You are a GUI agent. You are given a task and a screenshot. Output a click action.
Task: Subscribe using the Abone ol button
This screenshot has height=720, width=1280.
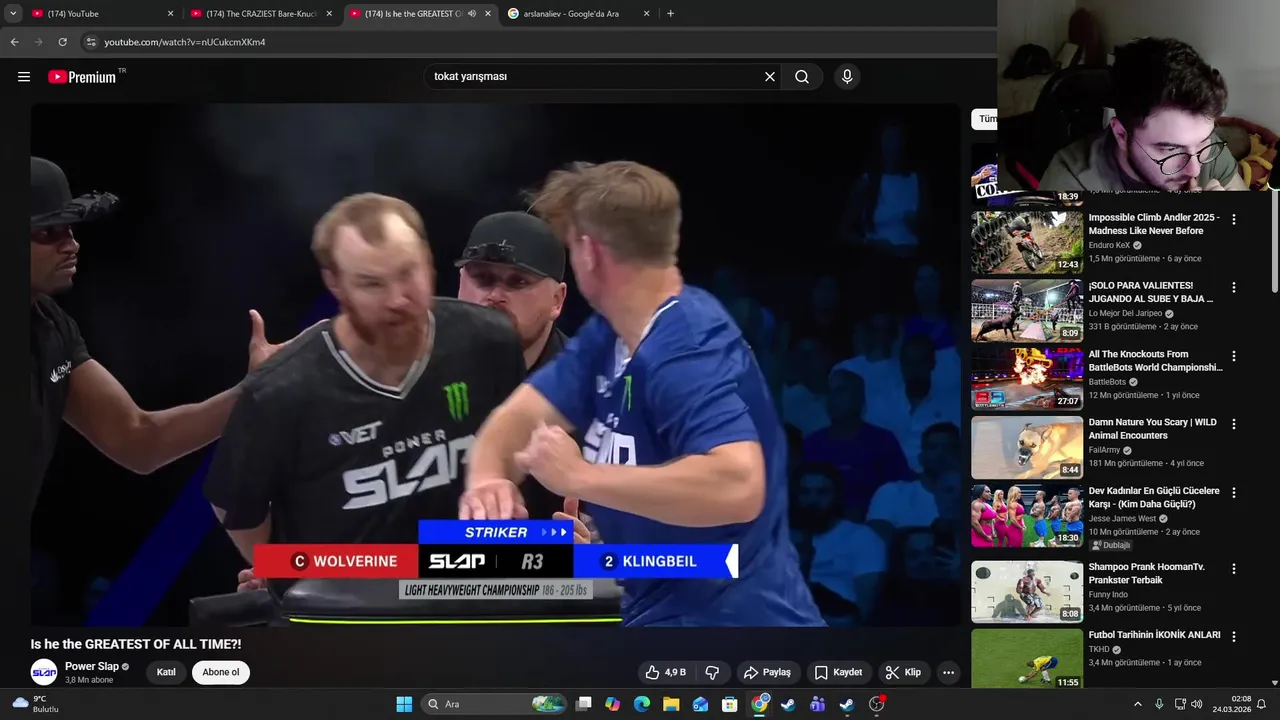tap(220, 672)
